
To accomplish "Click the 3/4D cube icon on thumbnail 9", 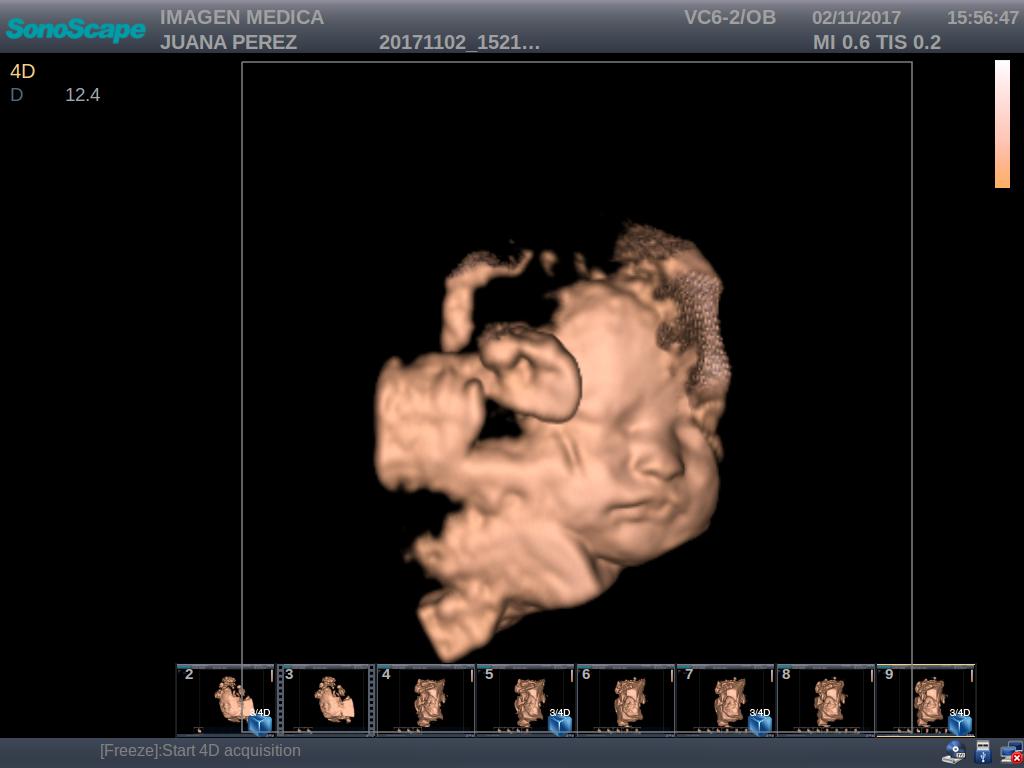I will click(x=959, y=722).
